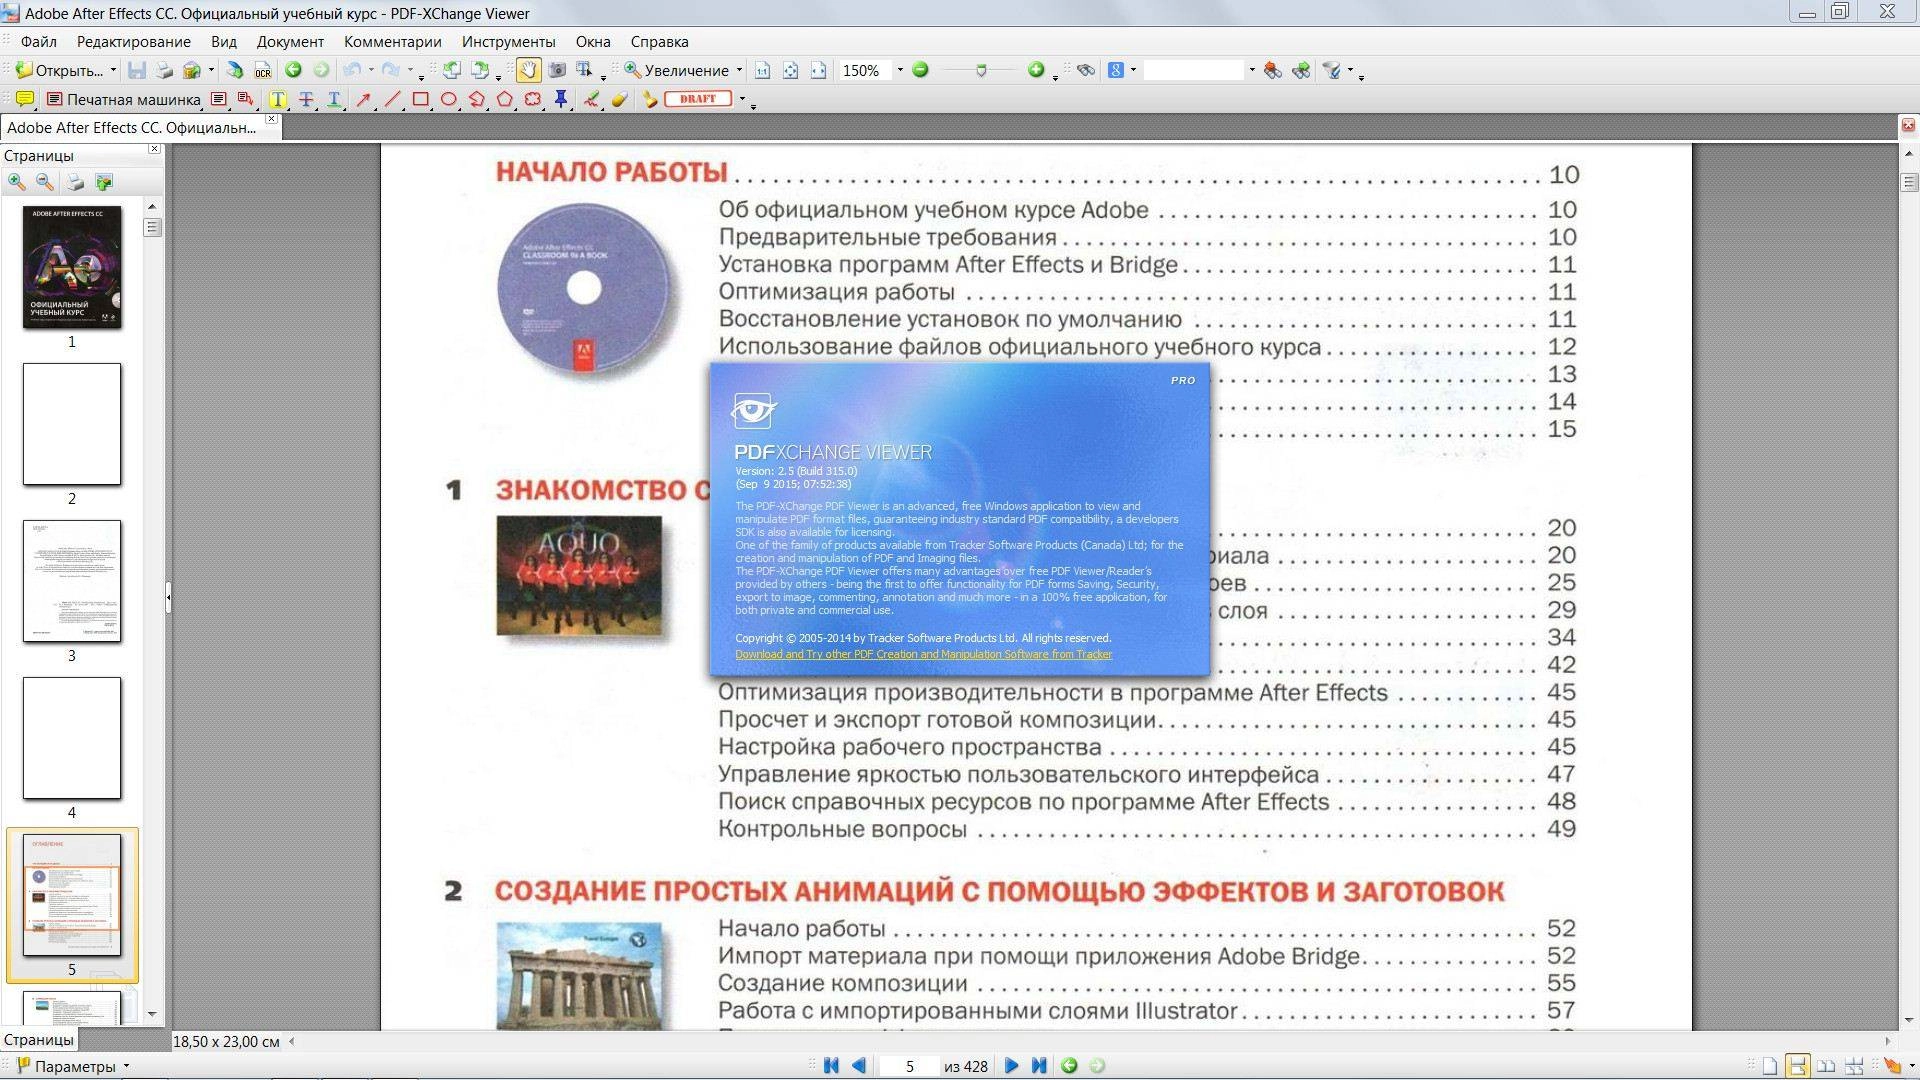
Task: Expand the search field history dropdown
Action: pos(1251,70)
